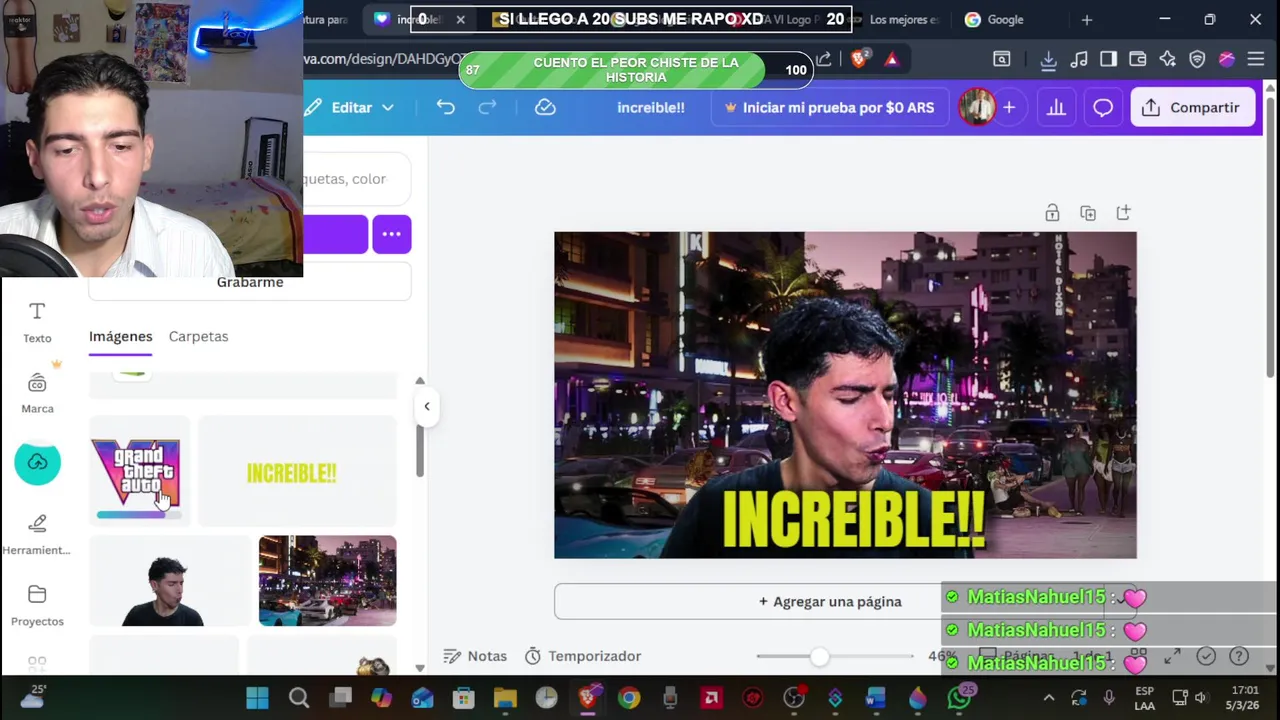Open a new browser tab
The image size is (1280, 720).
tap(1087, 19)
